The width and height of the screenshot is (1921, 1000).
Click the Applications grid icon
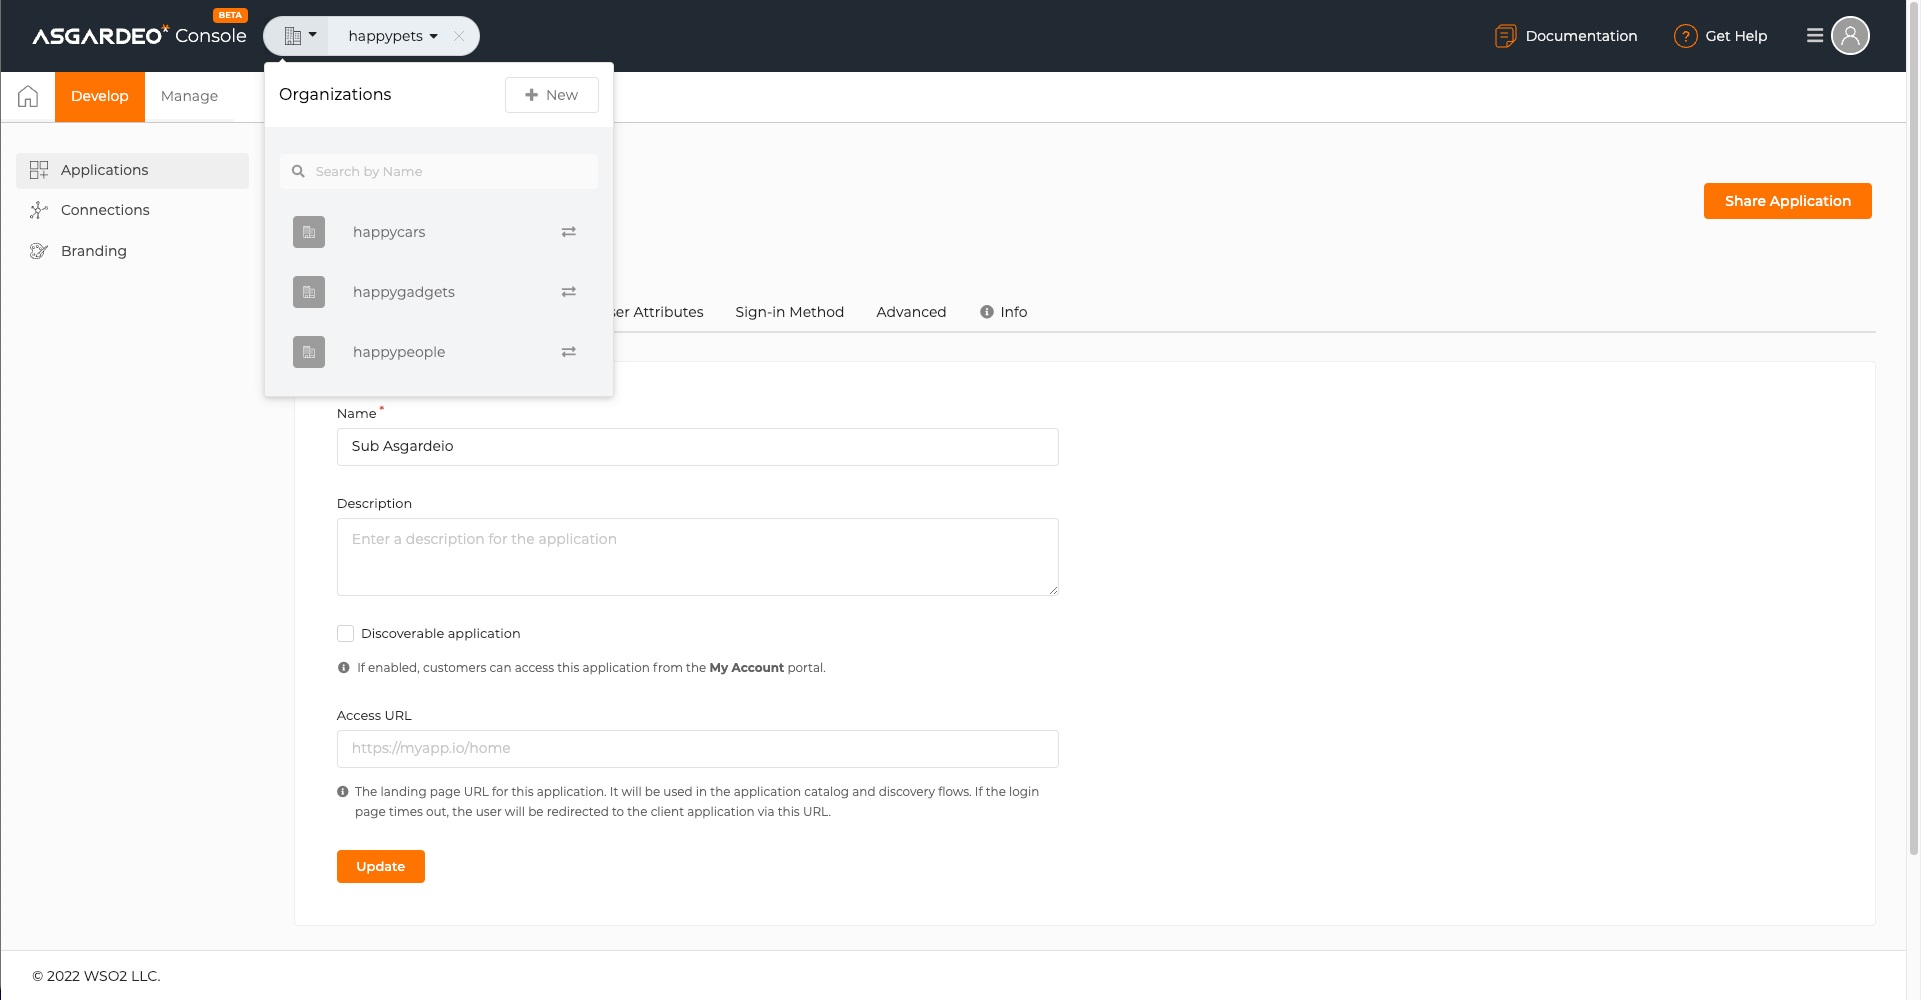39,170
